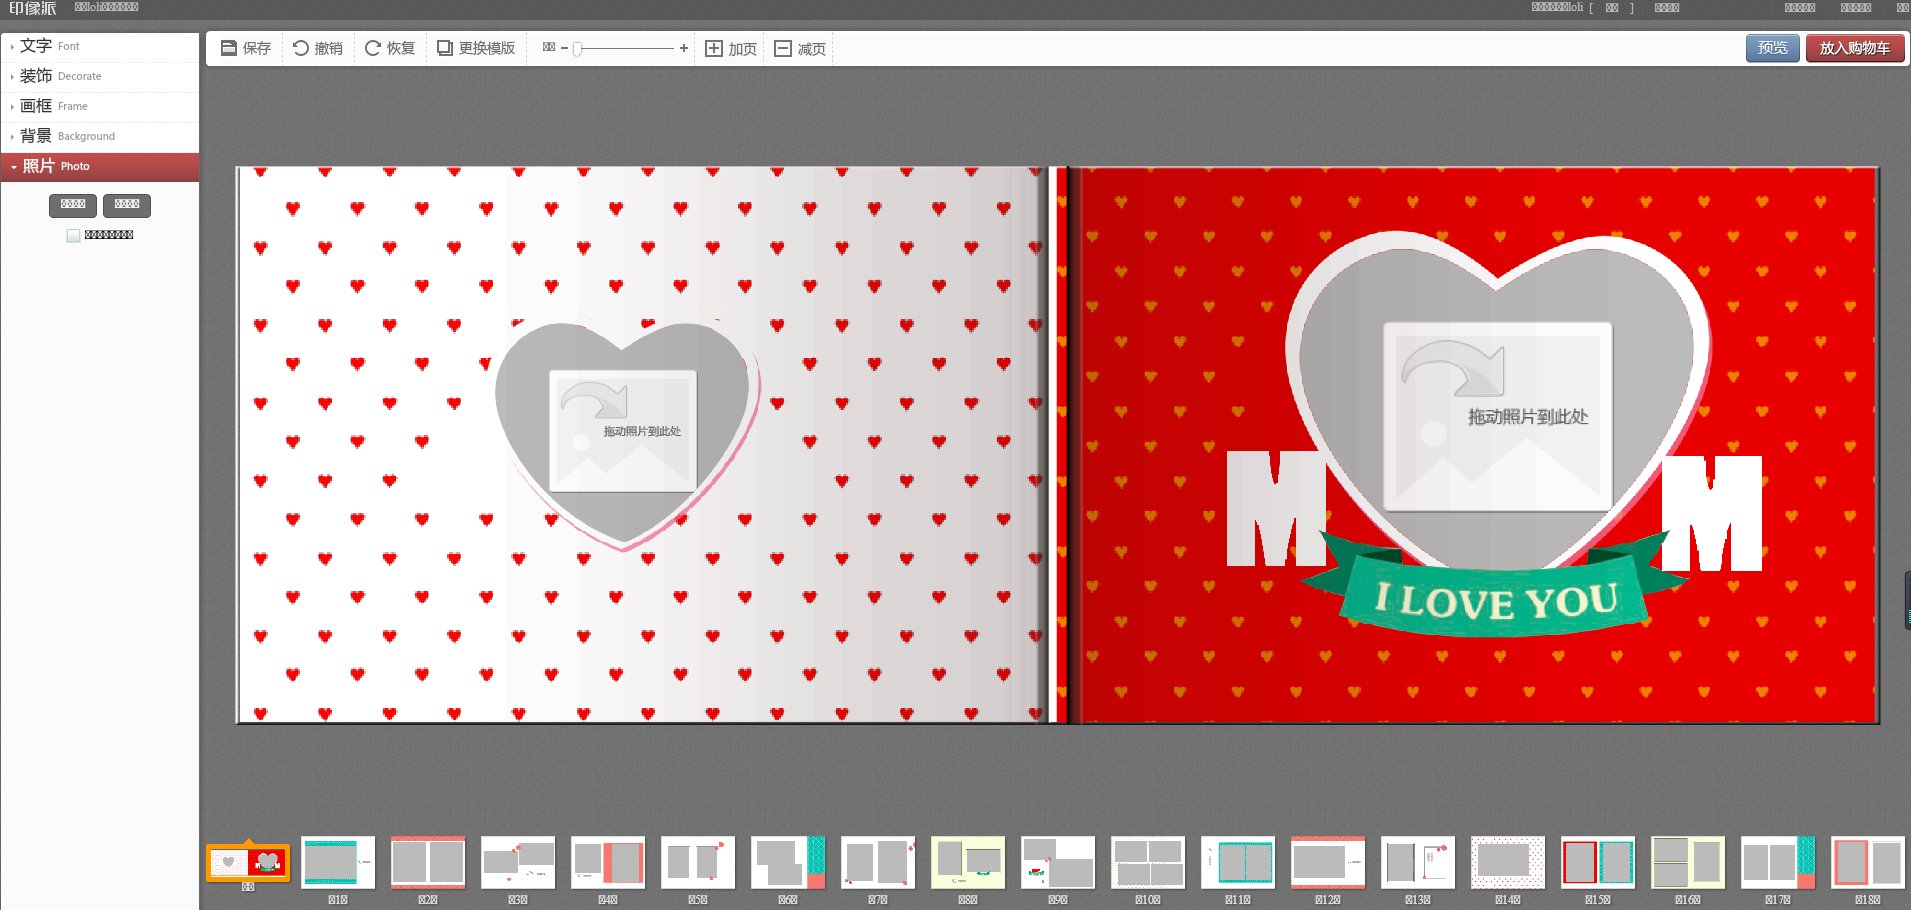Click the 预览 preview button
The height and width of the screenshot is (910, 1911).
[1772, 48]
